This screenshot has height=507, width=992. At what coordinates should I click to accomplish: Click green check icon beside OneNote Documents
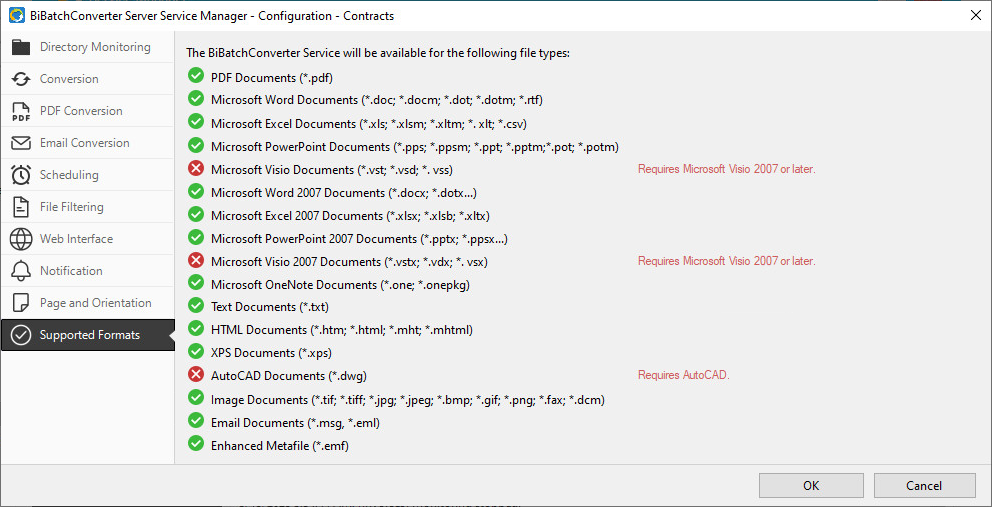[x=196, y=282]
